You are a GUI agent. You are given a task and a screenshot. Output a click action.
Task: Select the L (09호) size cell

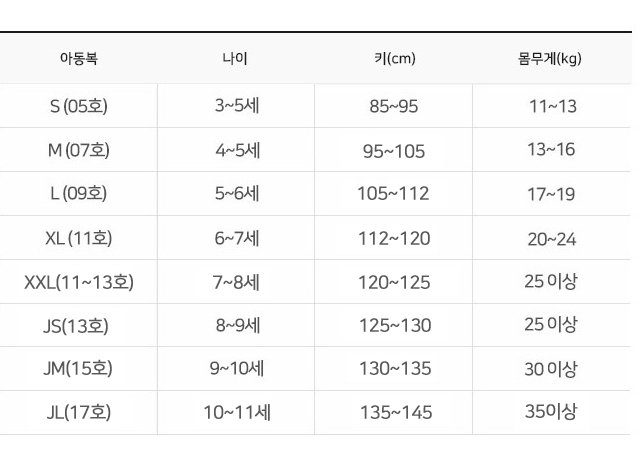[x=79, y=193]
